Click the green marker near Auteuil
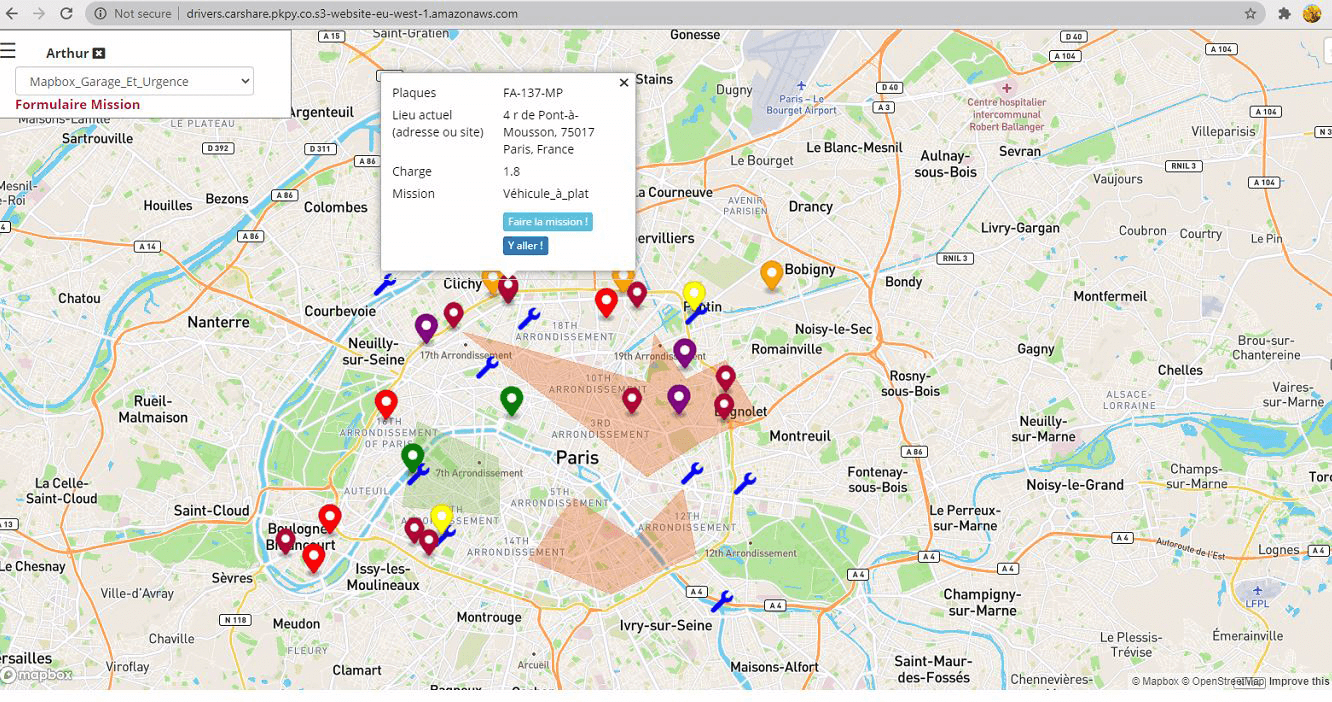1332x702 pixels. tap(412, 459)
